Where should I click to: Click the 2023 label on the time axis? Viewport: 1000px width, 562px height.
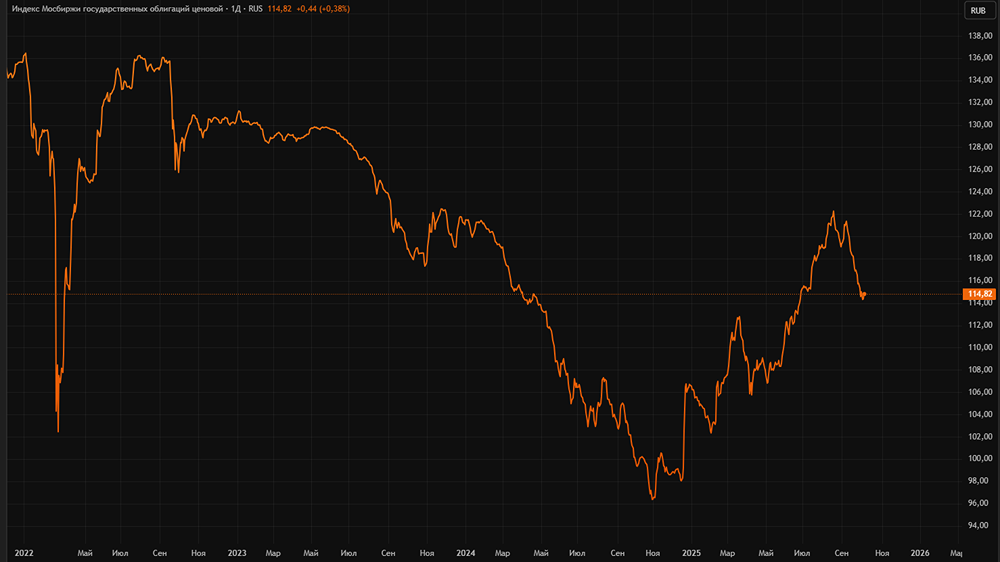[x=237, y=553]
